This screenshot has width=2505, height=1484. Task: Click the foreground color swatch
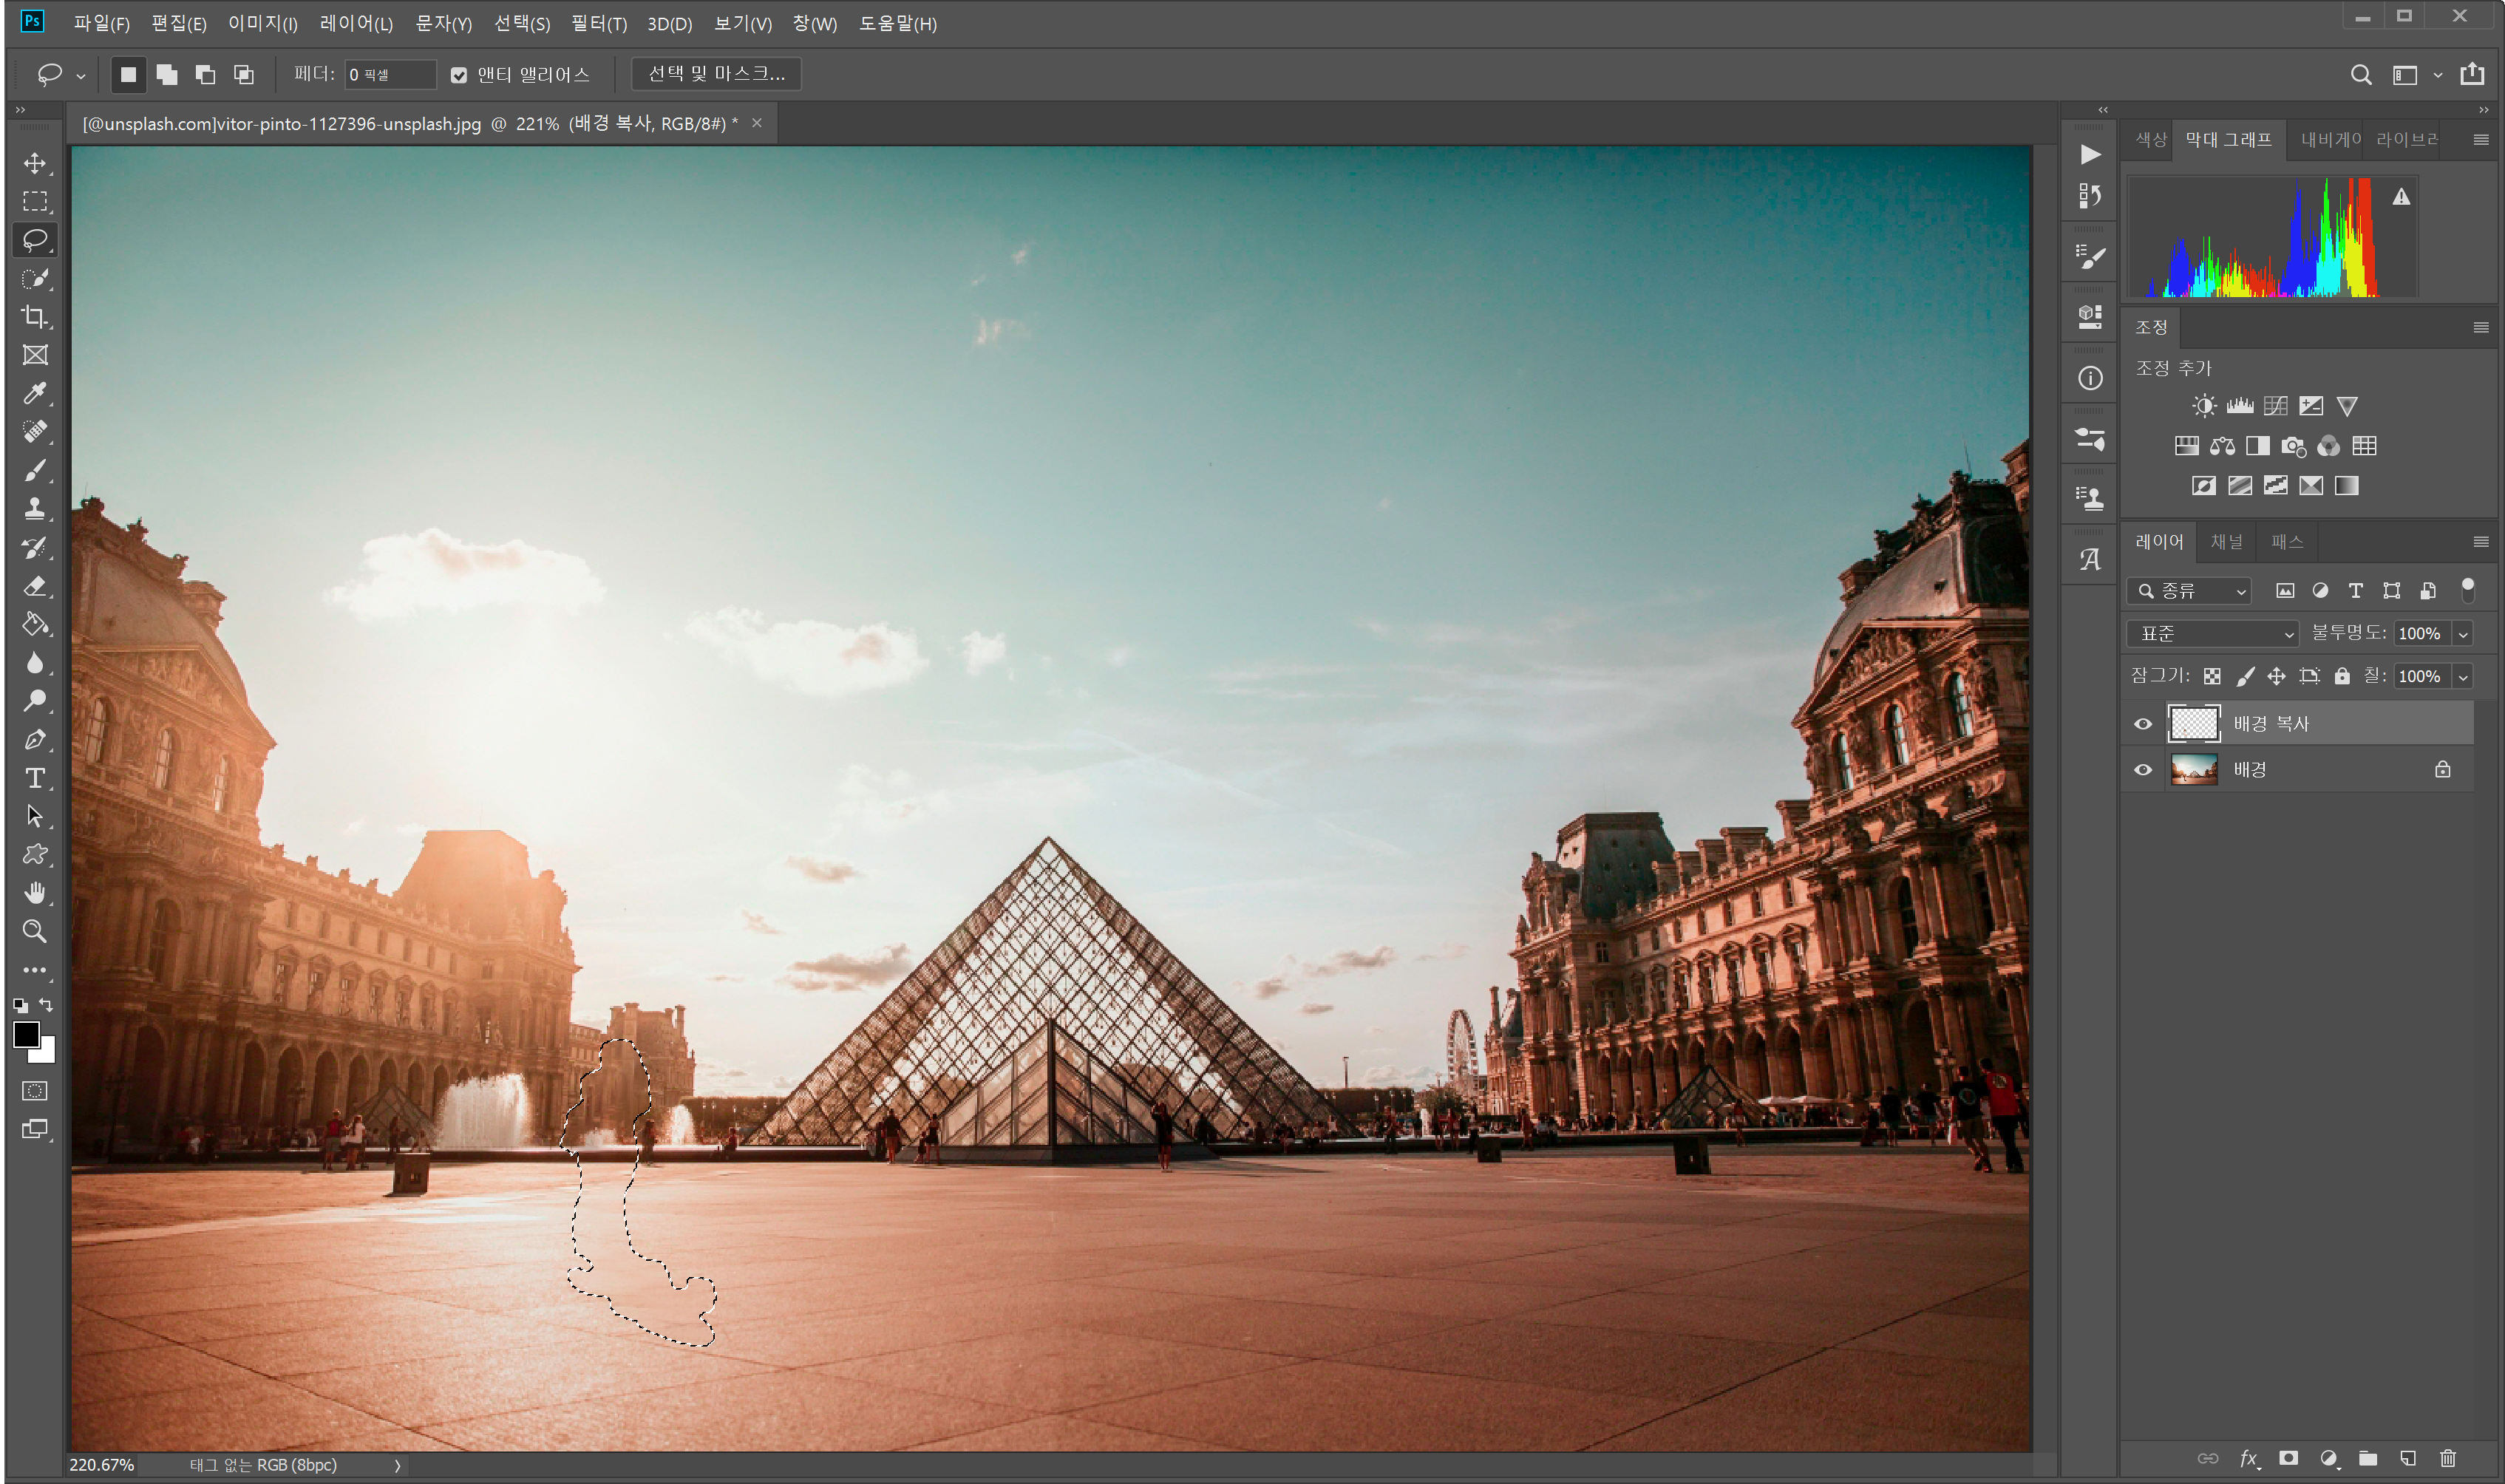coord(26,1034)
